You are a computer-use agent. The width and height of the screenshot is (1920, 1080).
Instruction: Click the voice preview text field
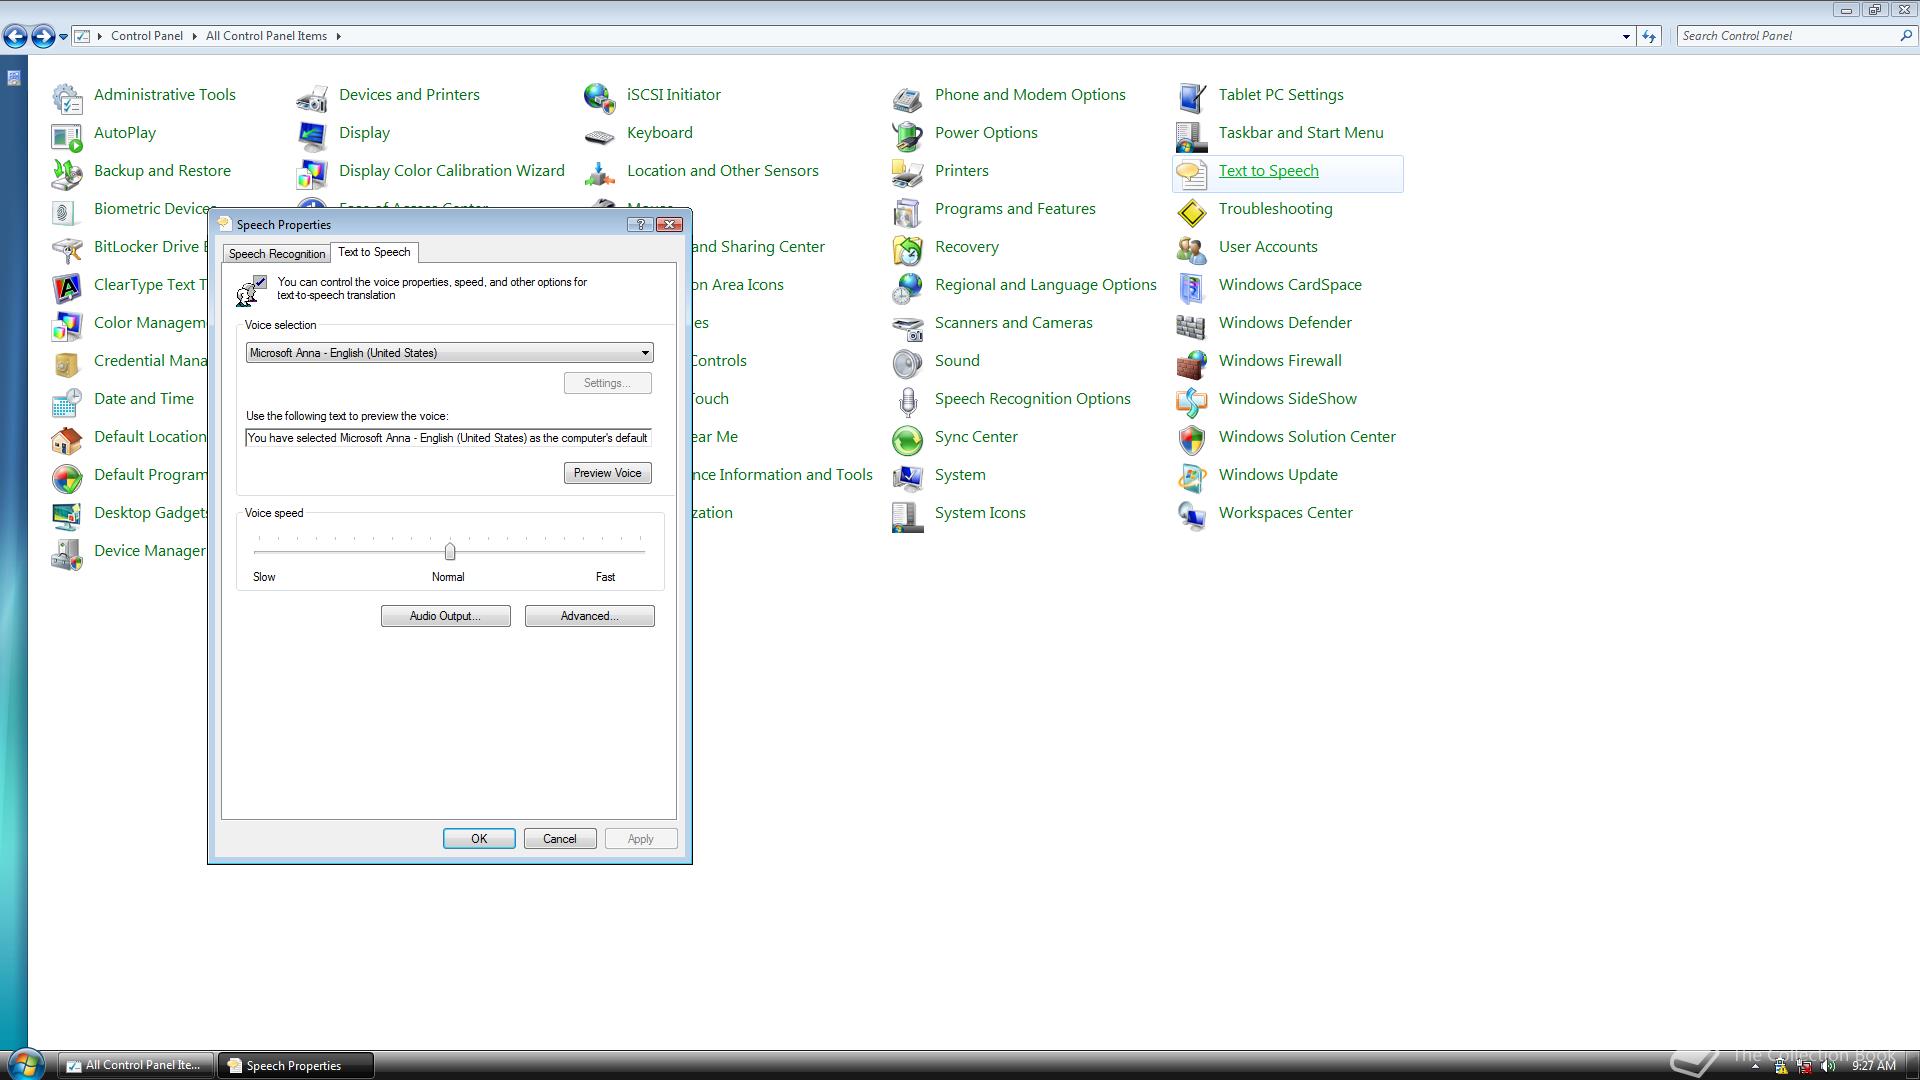coord(449,438)
